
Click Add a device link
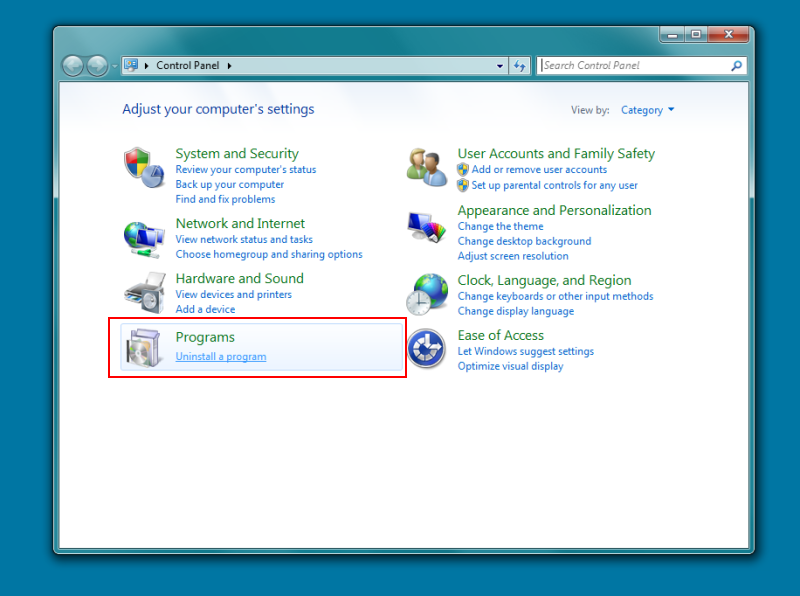click(205, 309)
